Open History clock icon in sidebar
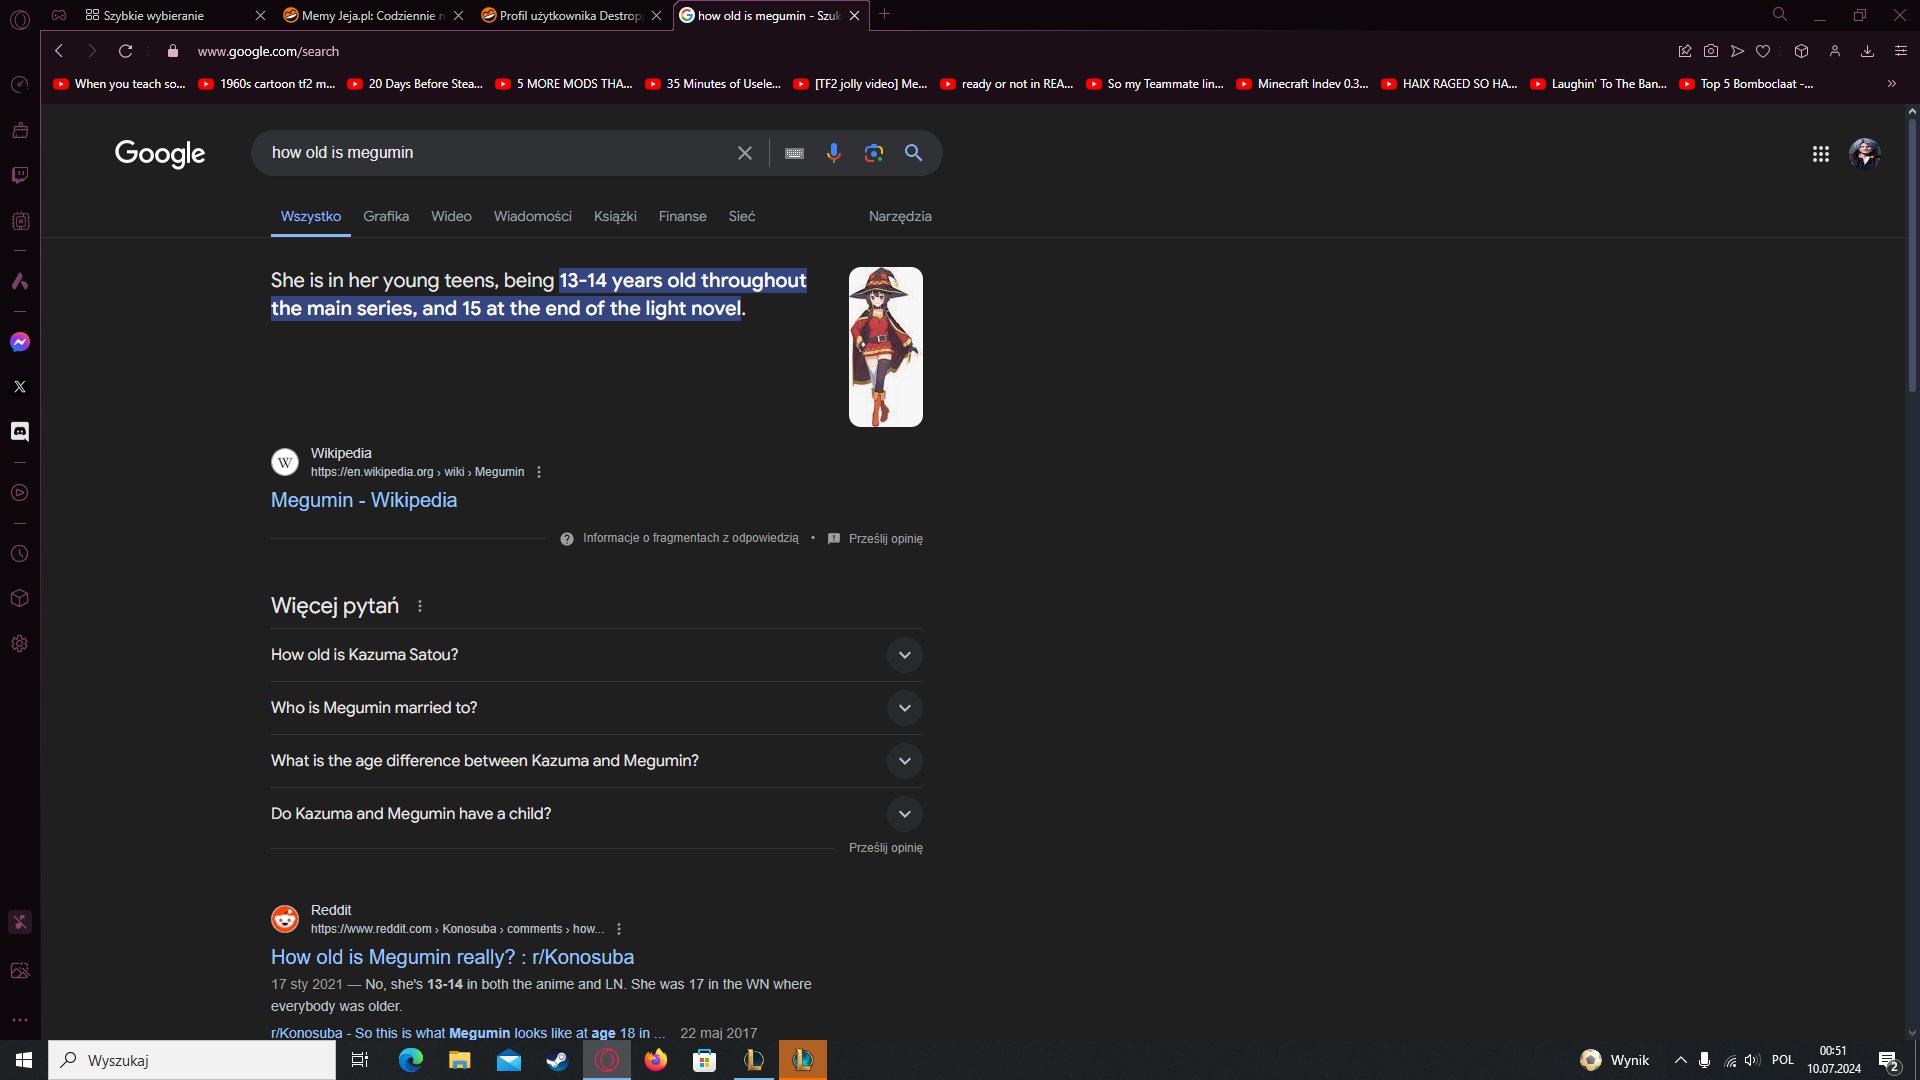The height and width of the screenshot is (1080, 1920). tap(20, 554)
